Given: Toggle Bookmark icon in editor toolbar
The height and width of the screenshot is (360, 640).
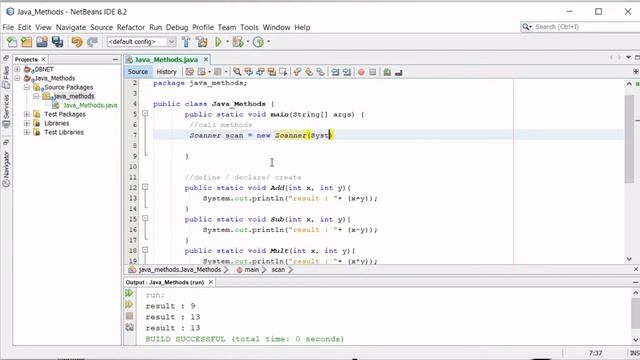Looking at the screenshot, I should point(320,72).
